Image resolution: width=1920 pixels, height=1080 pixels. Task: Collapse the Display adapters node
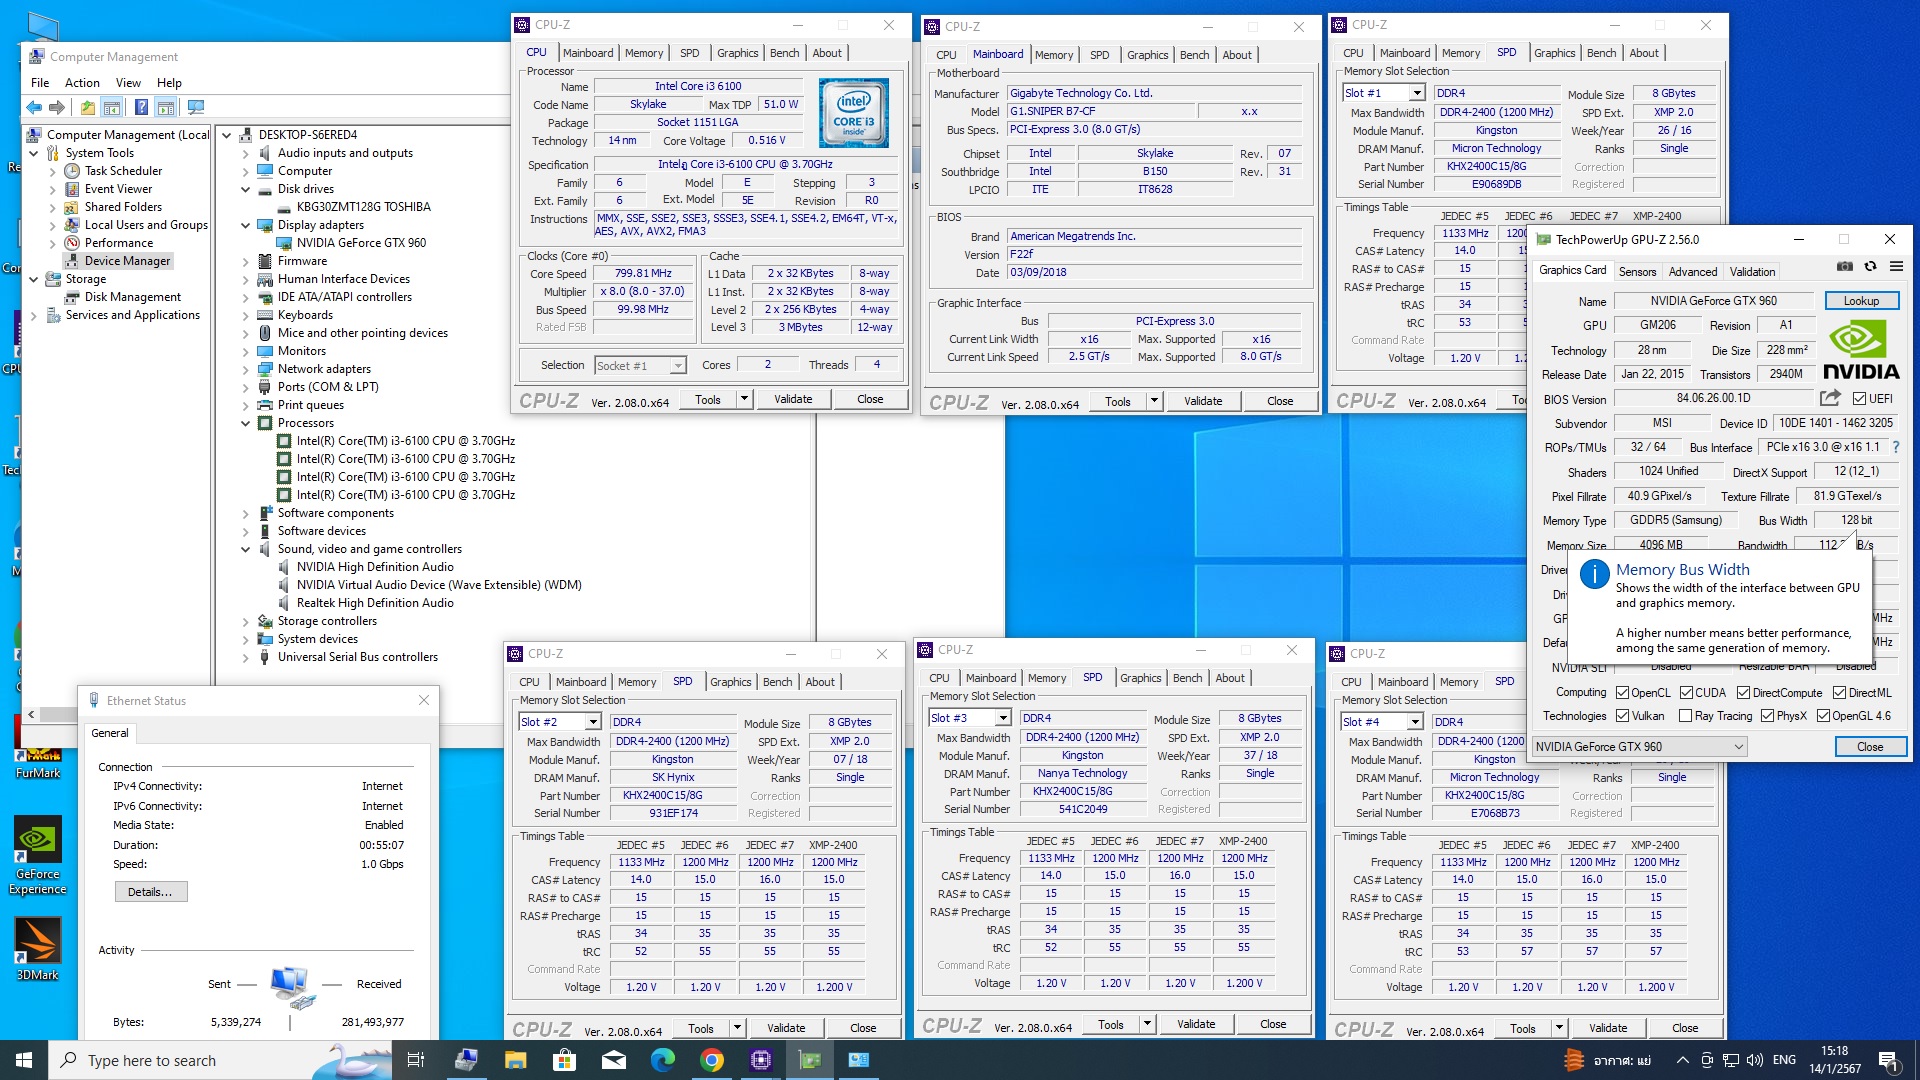click(x=246, y=225)
